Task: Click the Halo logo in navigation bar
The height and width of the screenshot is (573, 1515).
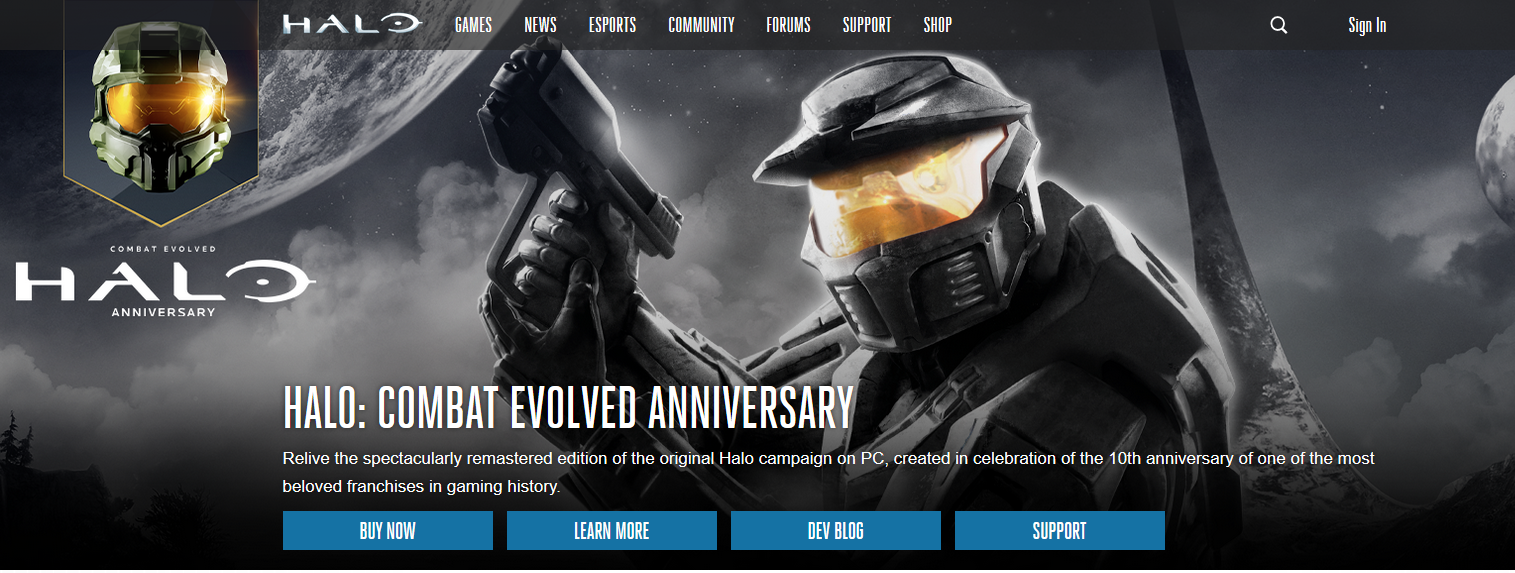Action: pos(352,24)
